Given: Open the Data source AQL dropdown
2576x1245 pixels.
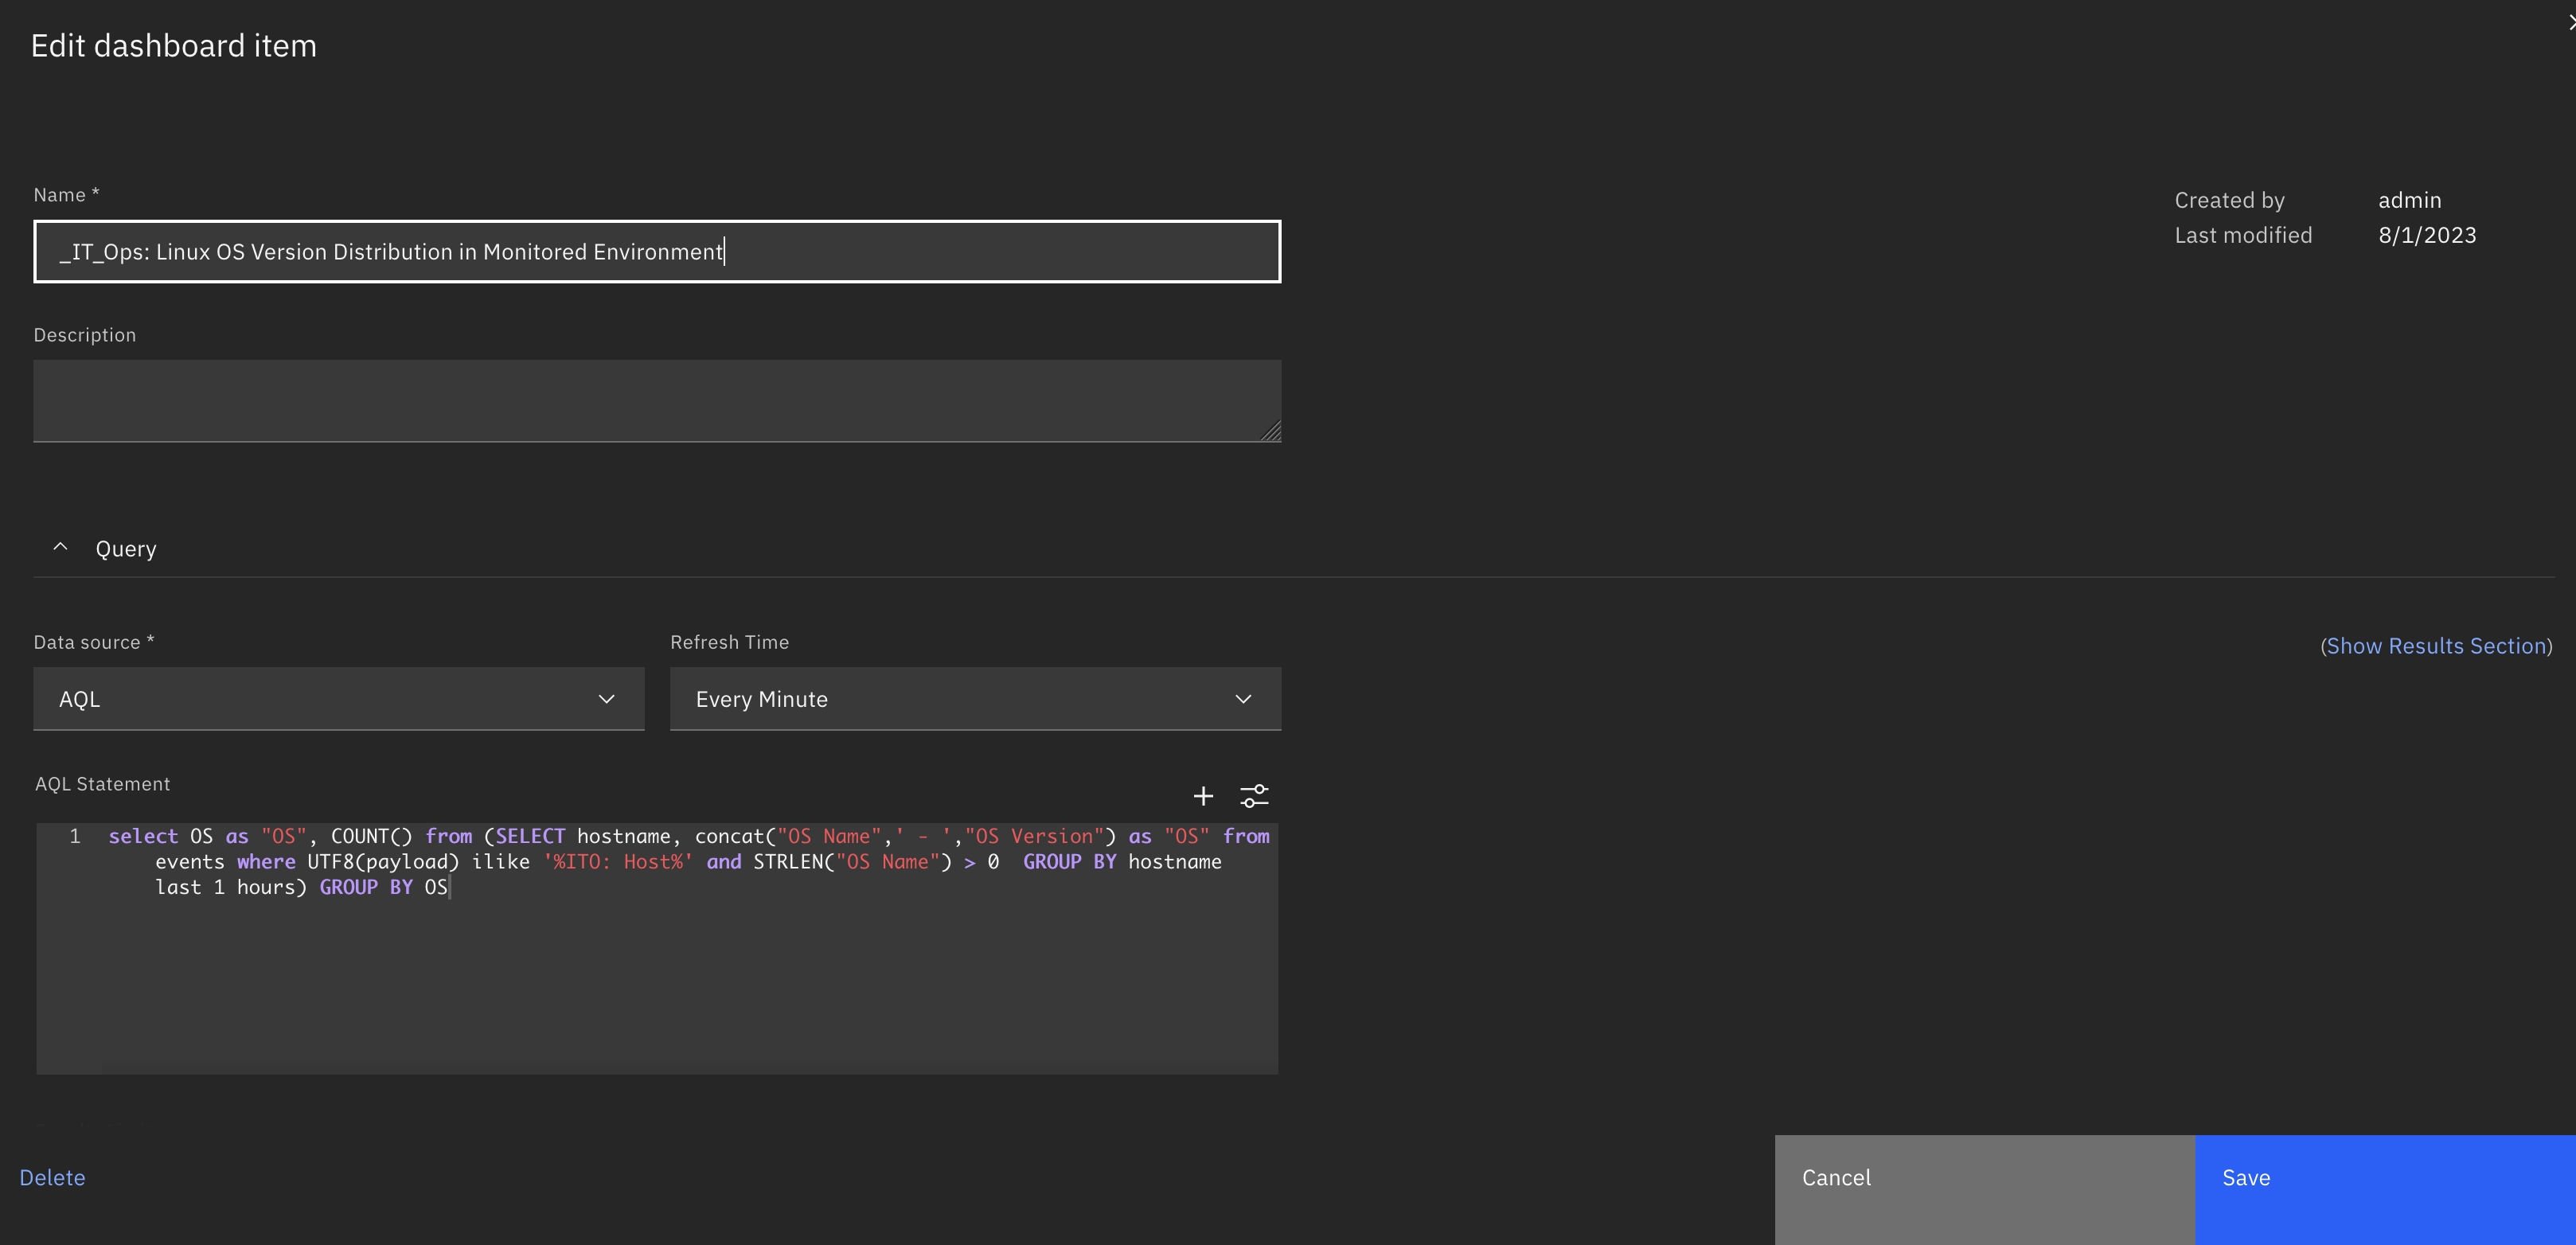Looking at the screenshot, I should 339,699.
